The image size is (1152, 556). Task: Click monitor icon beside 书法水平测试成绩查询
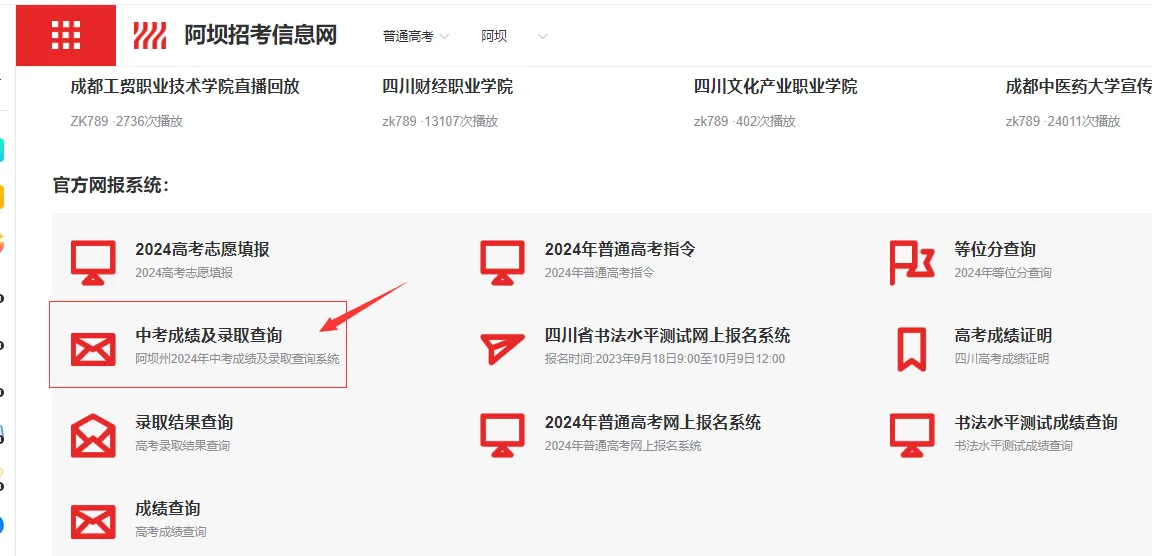click(912, 436)
